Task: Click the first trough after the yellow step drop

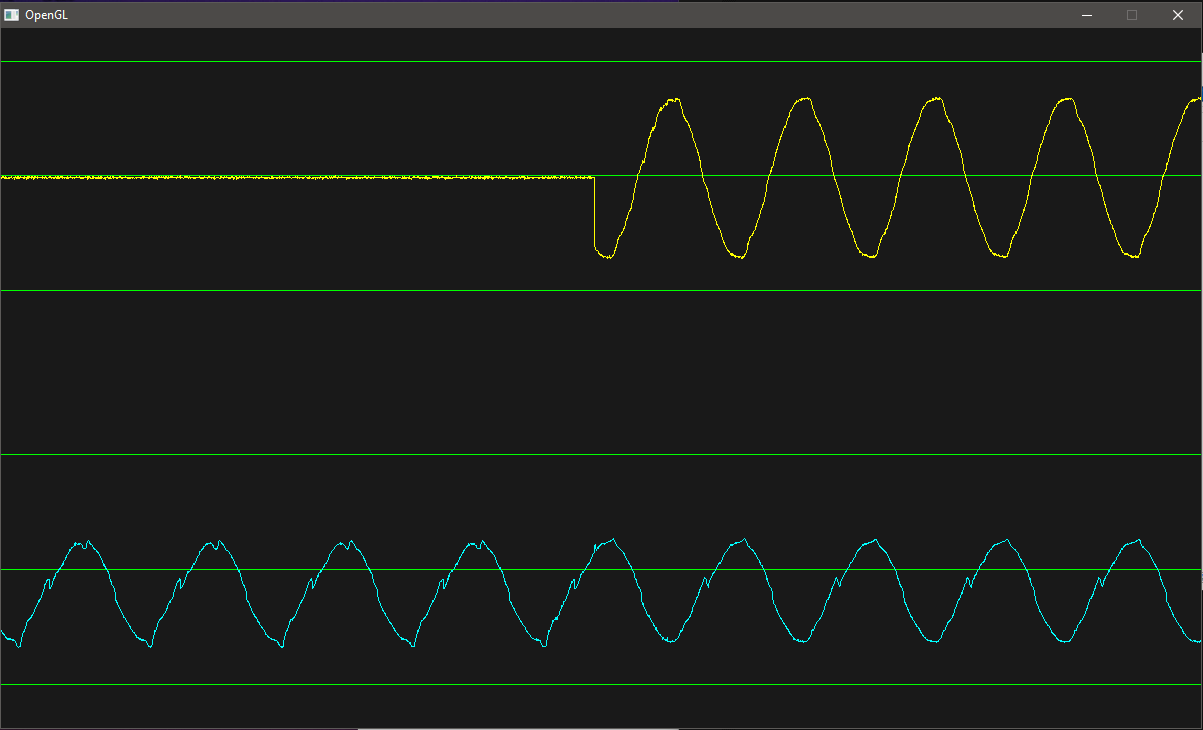Action: point(606,257)
